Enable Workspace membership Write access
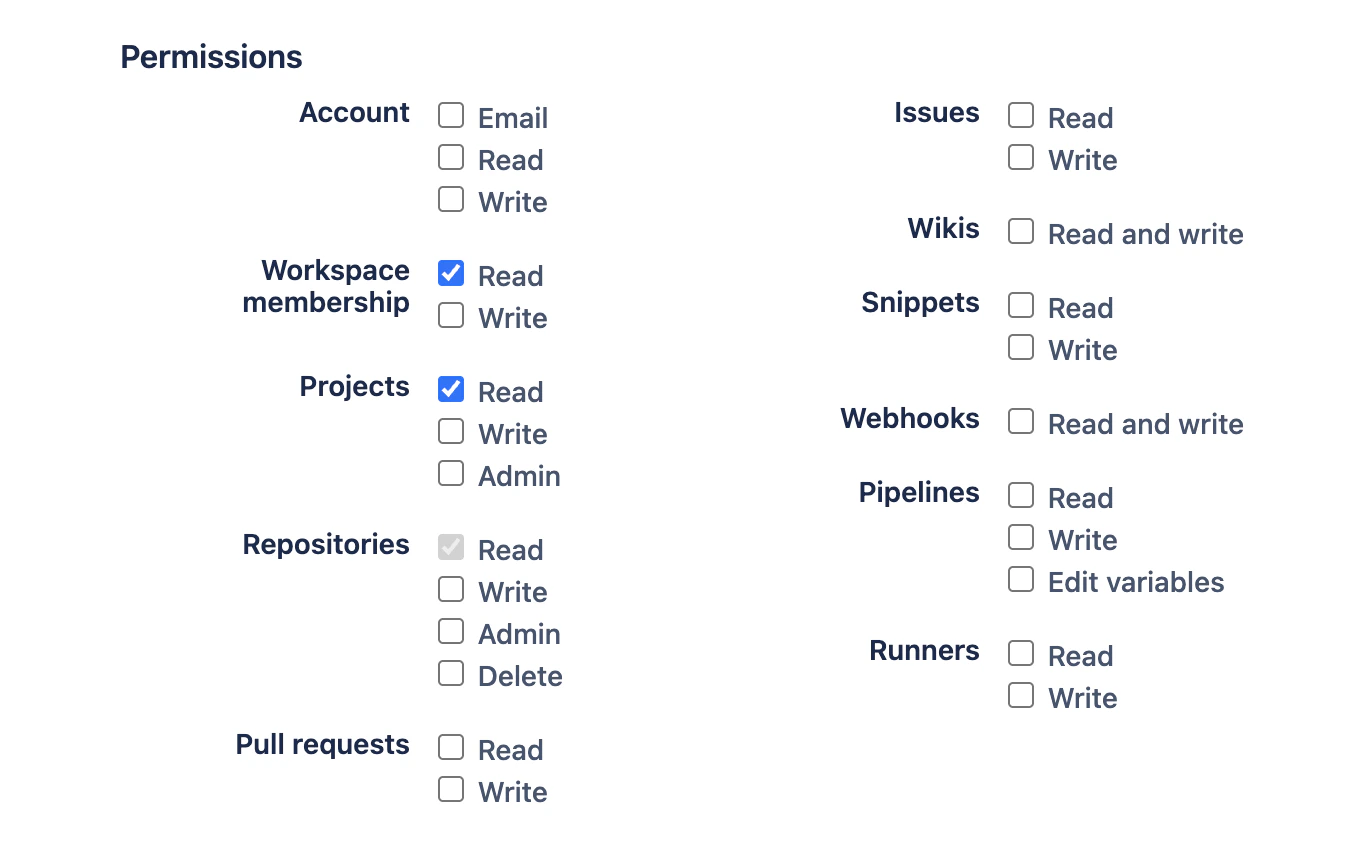The height and width of the screenshot is (854, 1358). (451, 315)
